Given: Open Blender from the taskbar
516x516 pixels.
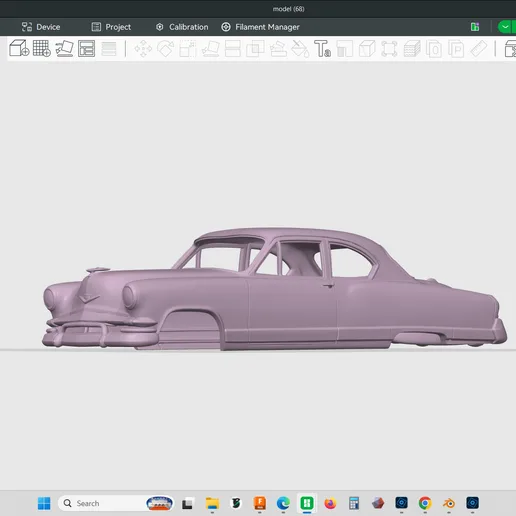Looking at the screenshot, I should [449, 503].
